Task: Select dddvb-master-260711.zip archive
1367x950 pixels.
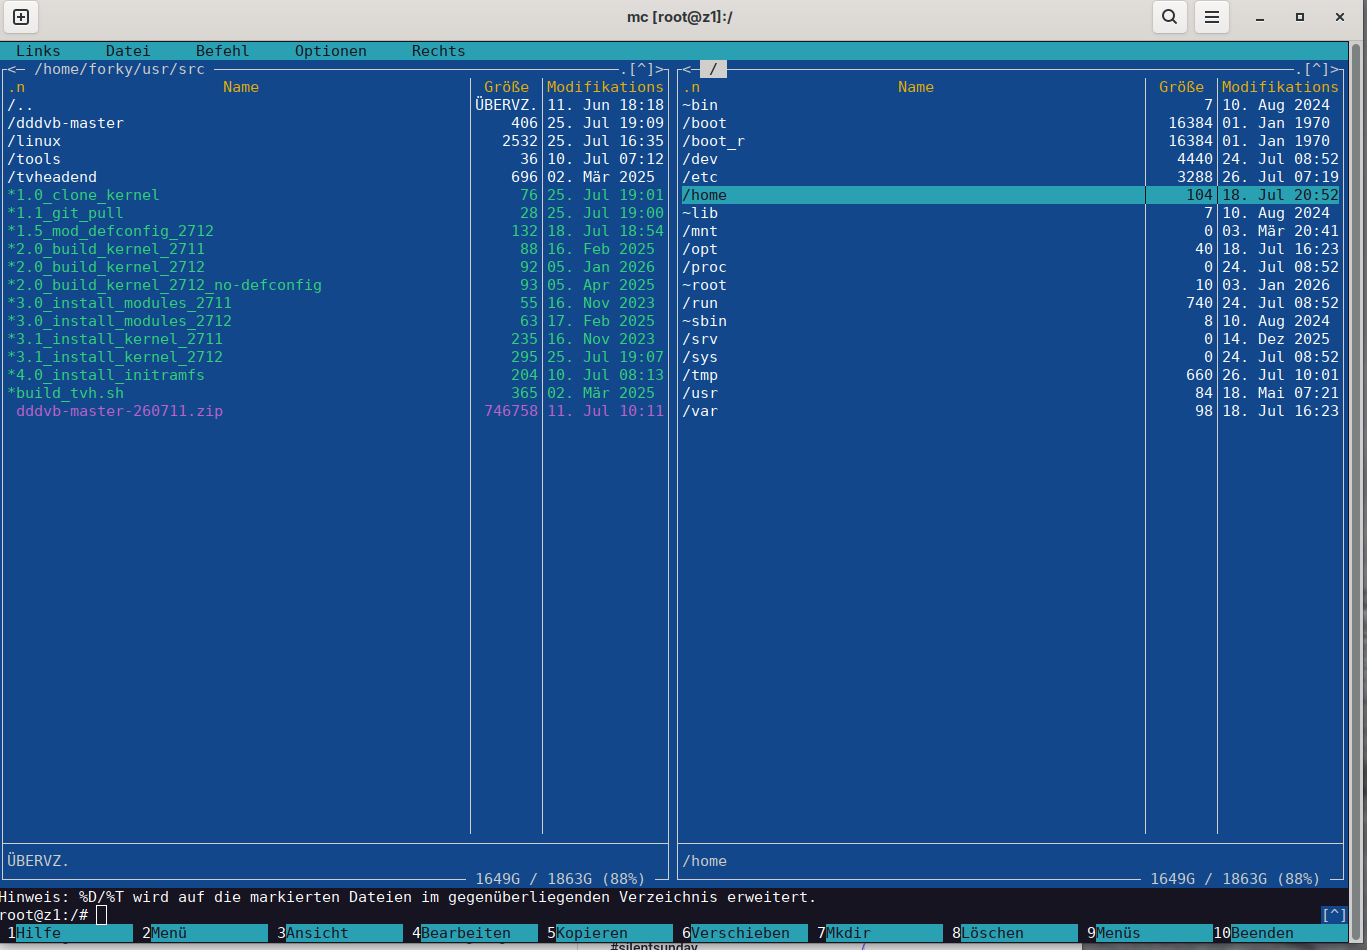Action: 336,411
